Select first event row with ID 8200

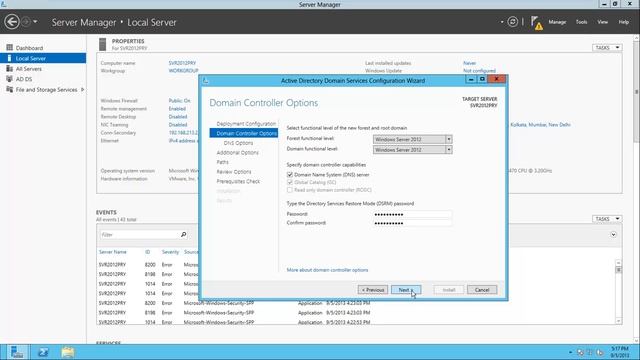point(149,264)
